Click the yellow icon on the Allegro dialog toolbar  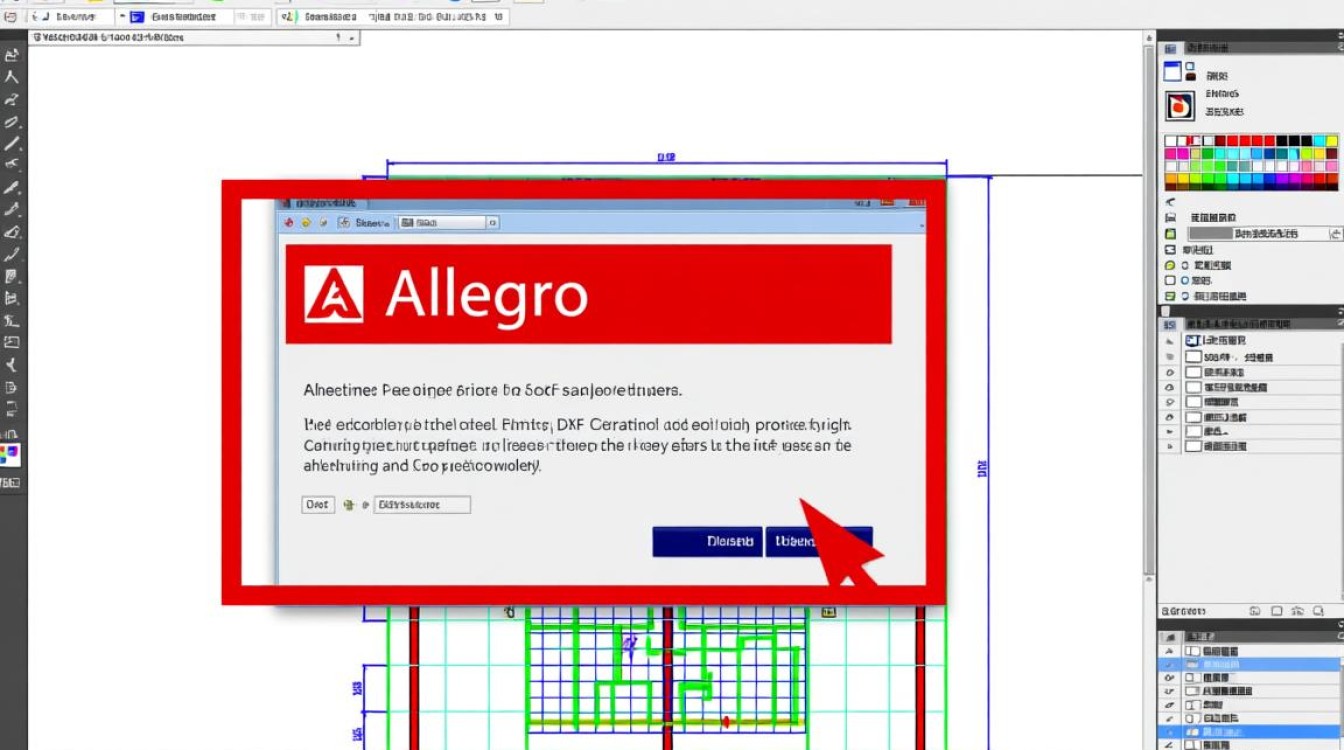tap(306, 223)
